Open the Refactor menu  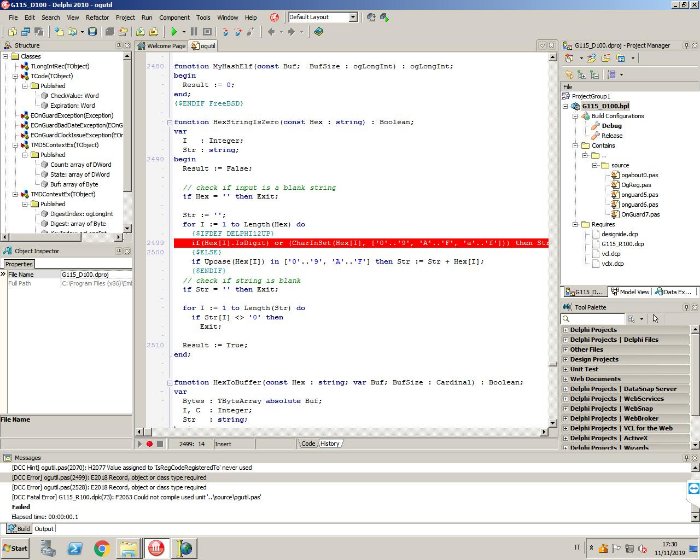97,17
